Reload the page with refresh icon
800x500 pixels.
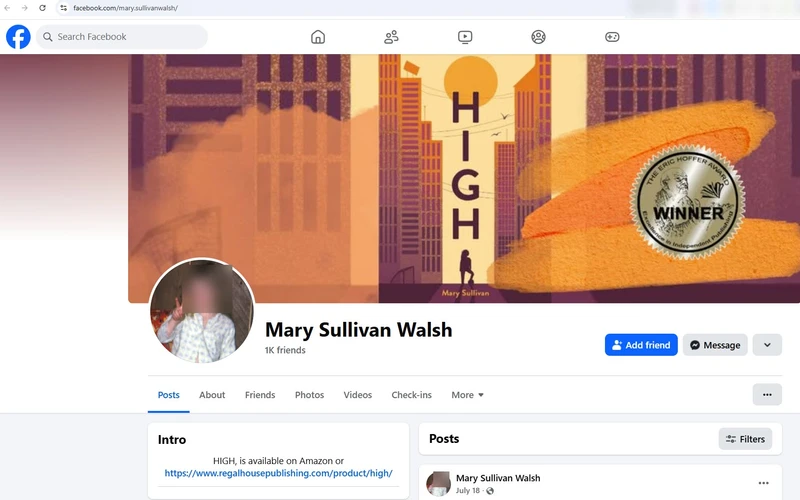point(42,8)
